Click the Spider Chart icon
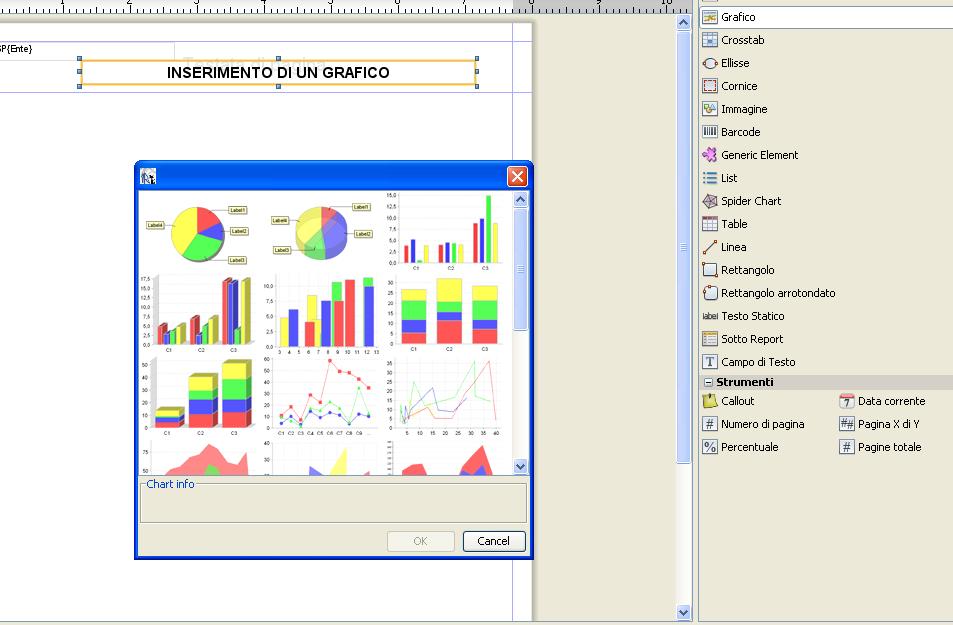Screen dimensions: 953x625 710,201
